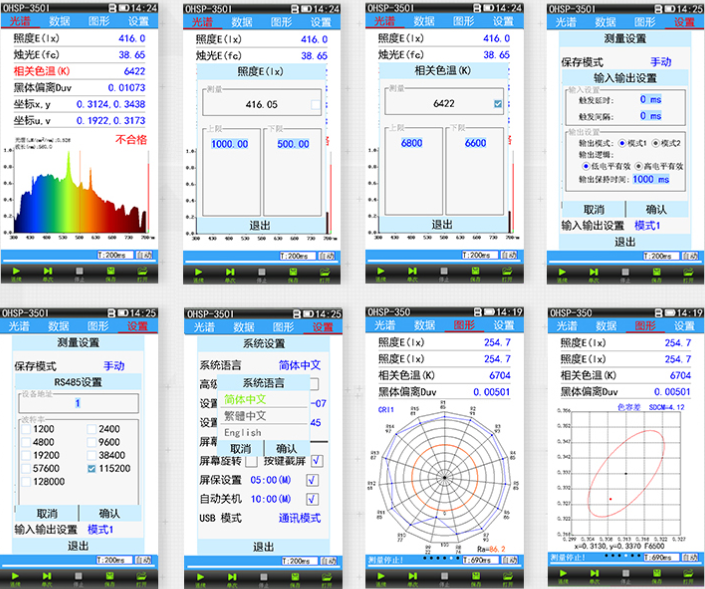Click the save icon below the 输入输出设置 screen
705x589 pixels.
[656, 272]
